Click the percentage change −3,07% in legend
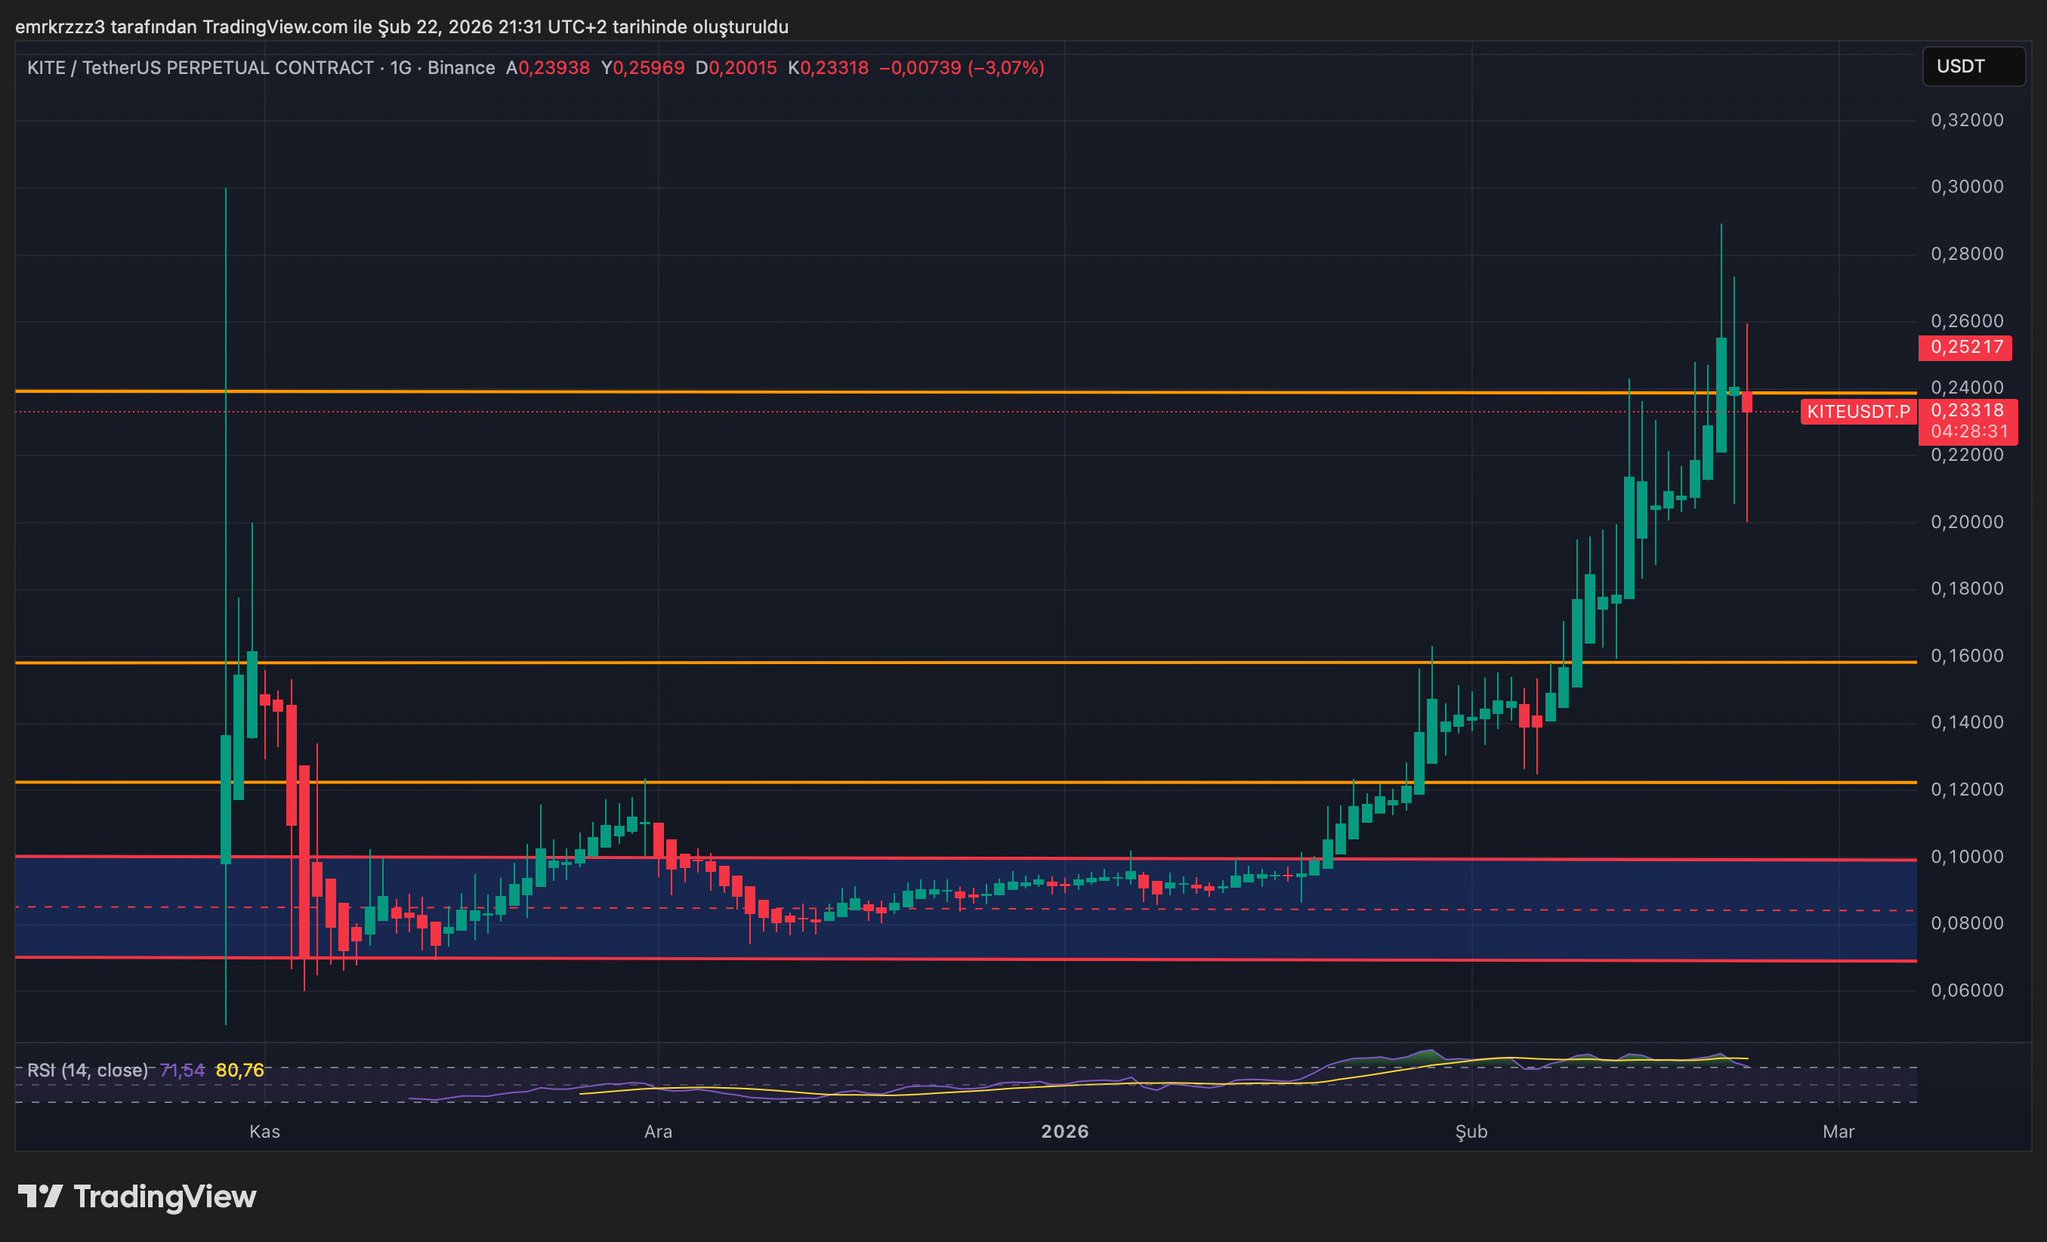The height and width of the screenshot is (1242, 2047). click(1007, 68)
